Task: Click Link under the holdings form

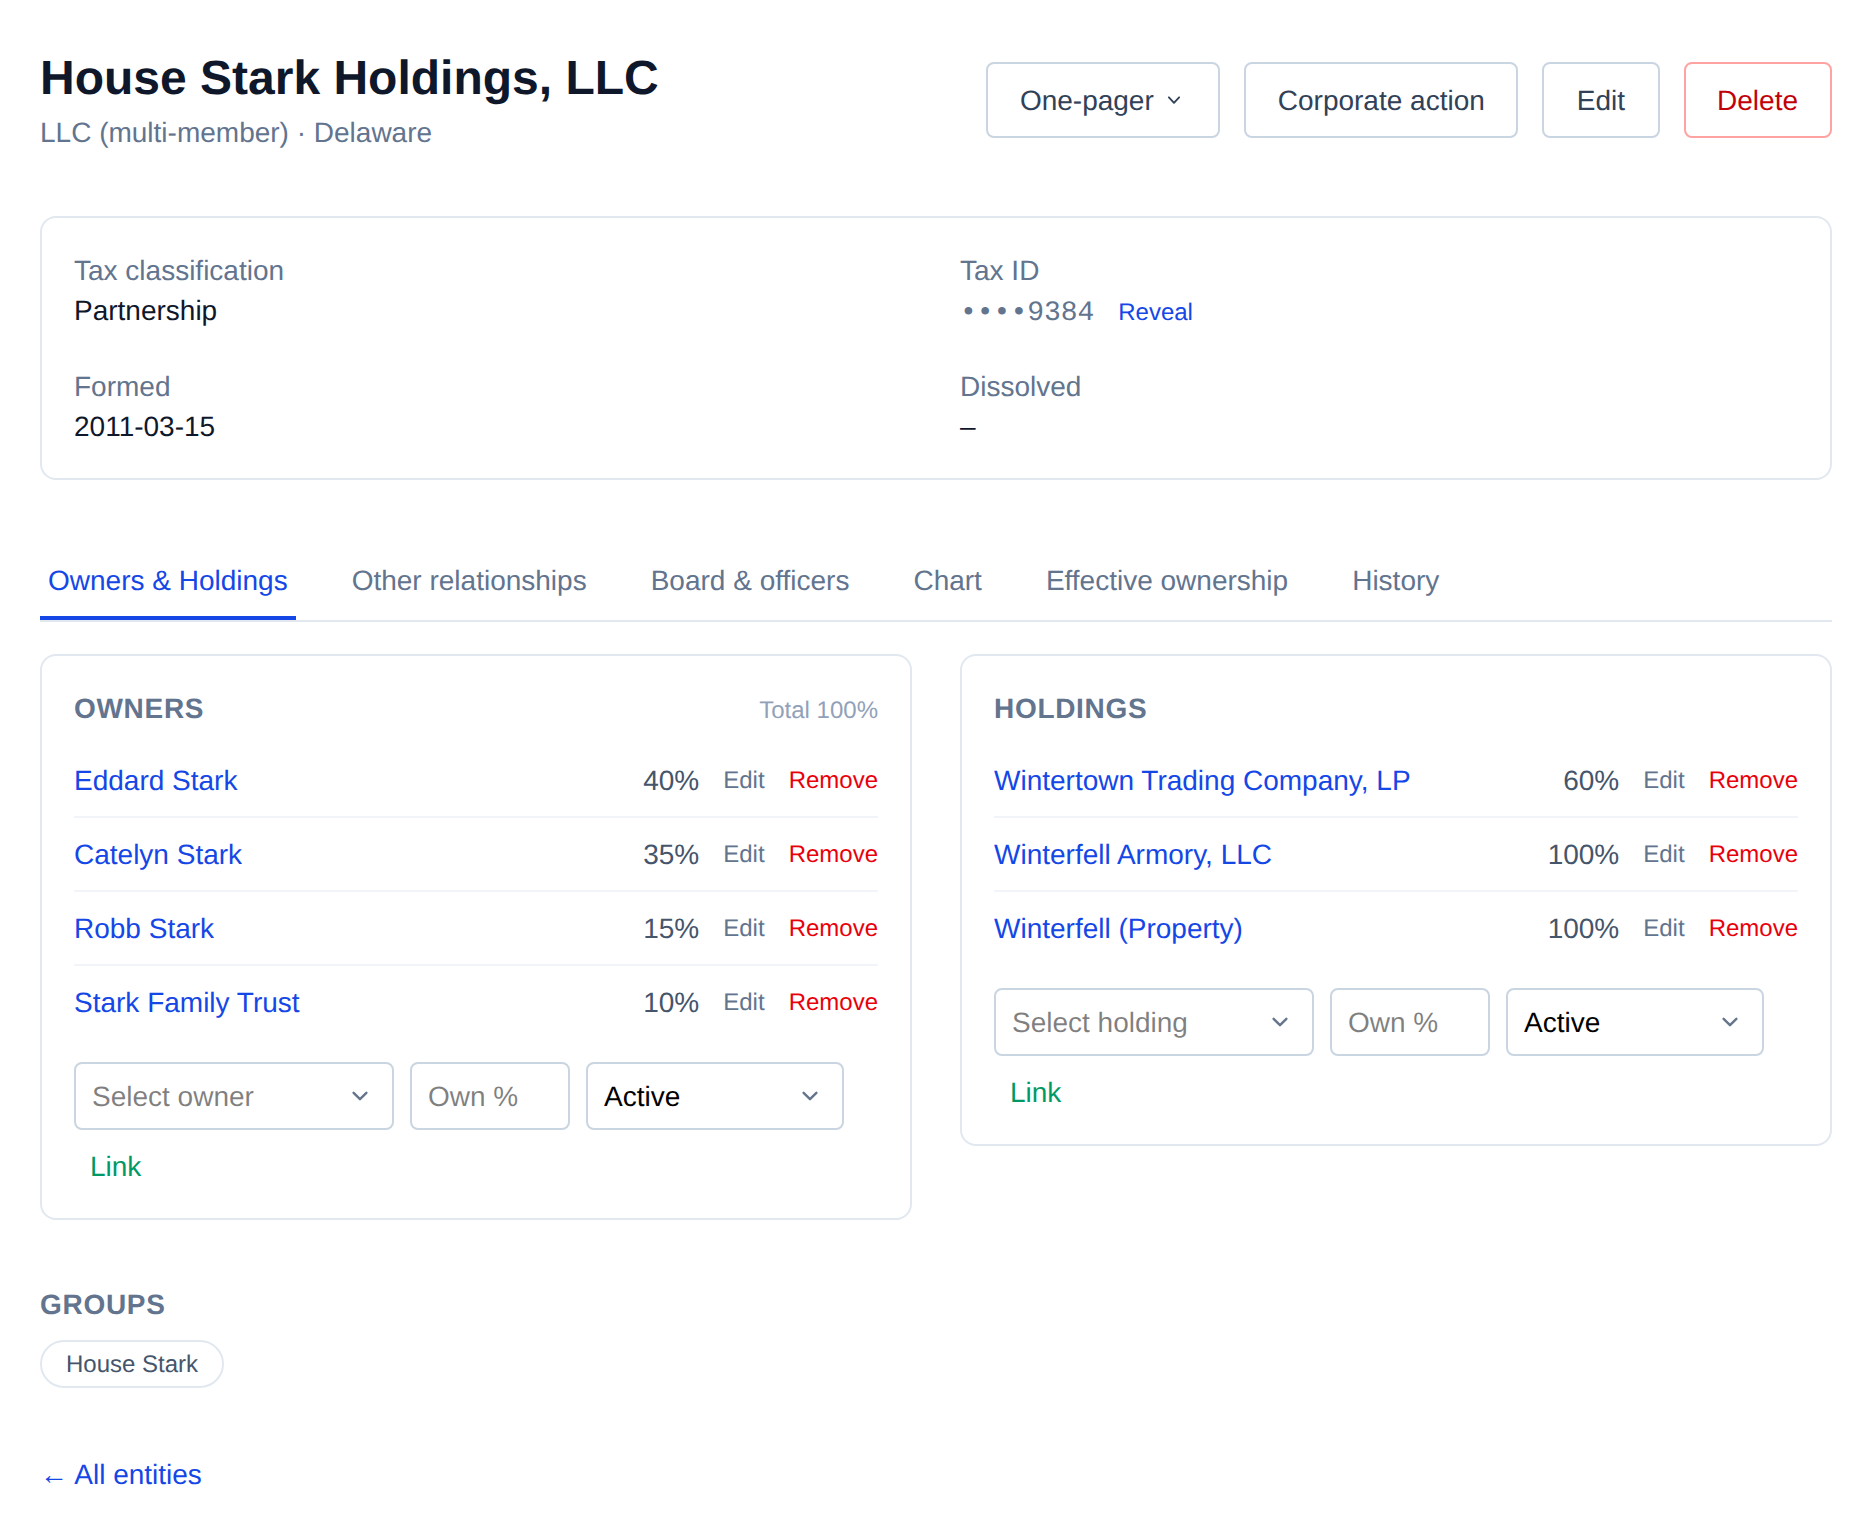Action: 1036,1092
